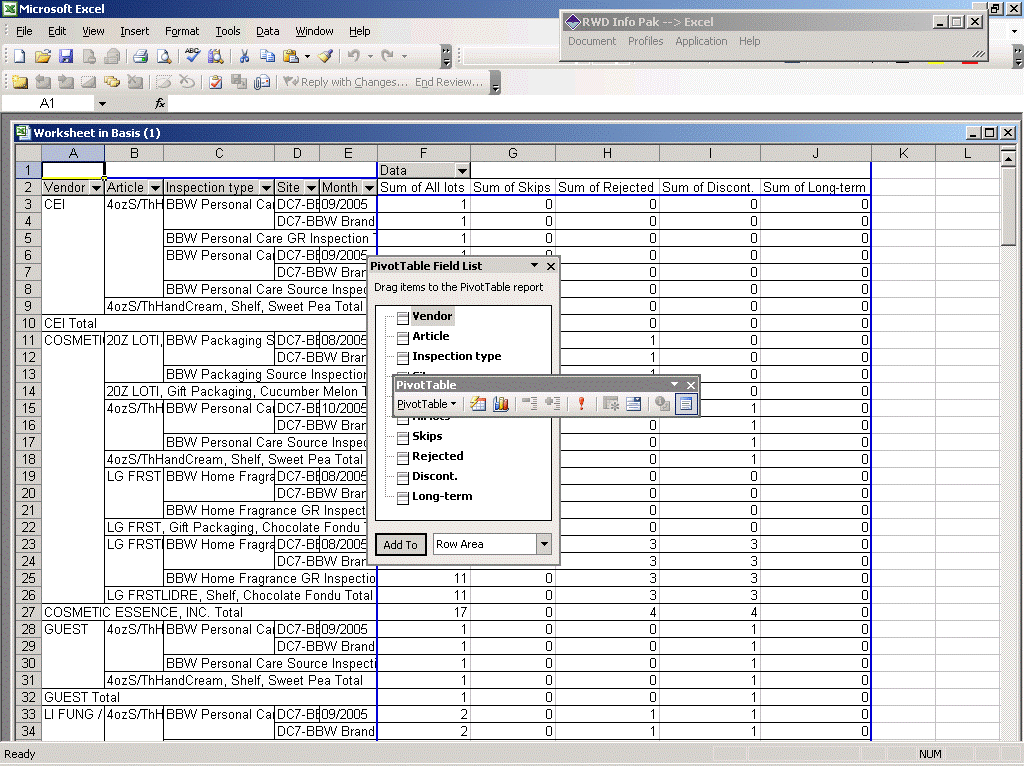This screenshot has height=766, width=1024.
Task: Open Field Settings icon in PivotTable toolbar
Action: [x=662, y=404]
